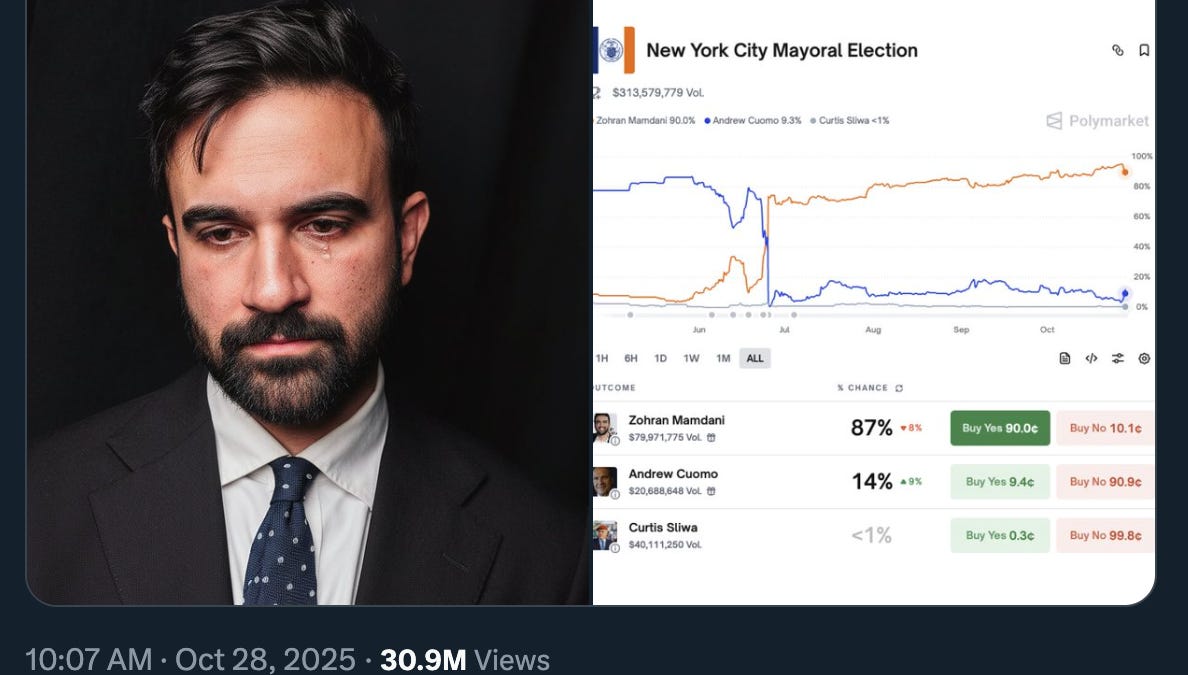
Task: Click Buy No 10.1¢ for Mamdani
Action: [1105, 428]
